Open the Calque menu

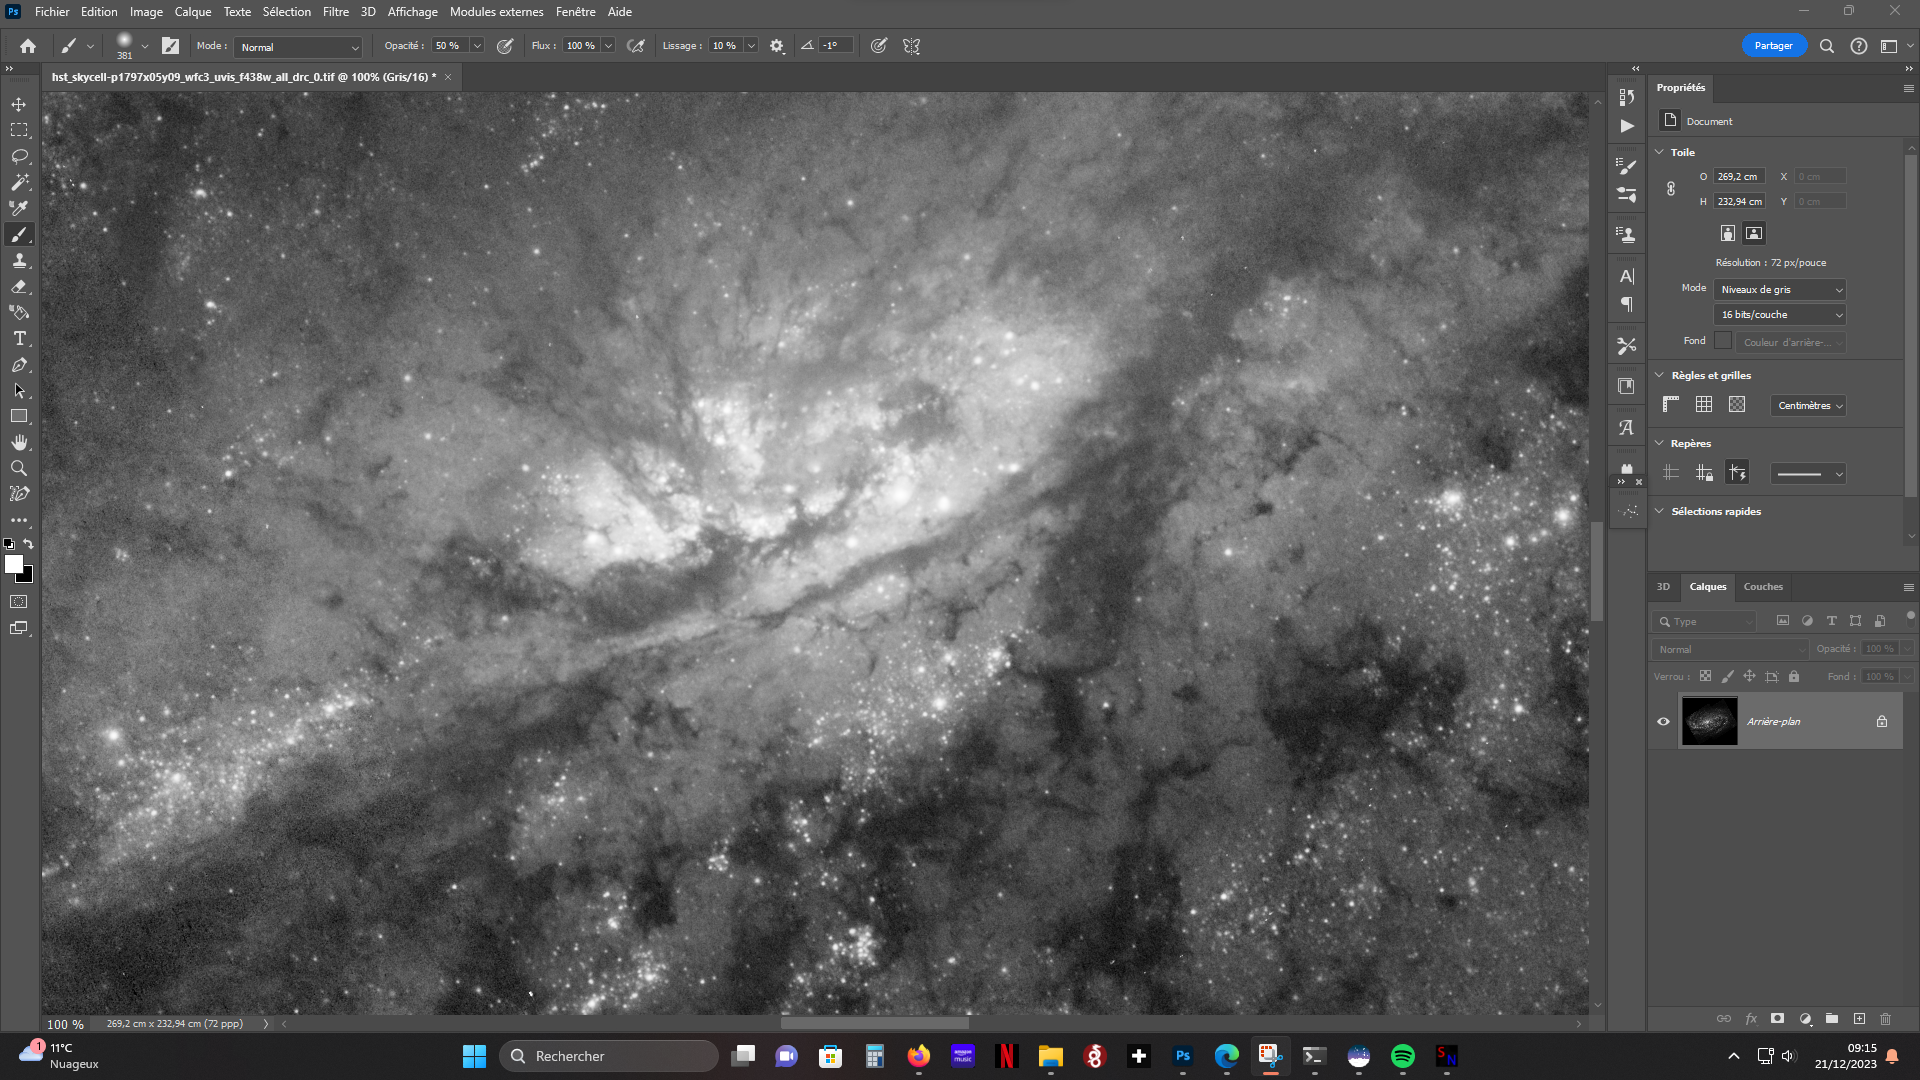tap(193, 12)
